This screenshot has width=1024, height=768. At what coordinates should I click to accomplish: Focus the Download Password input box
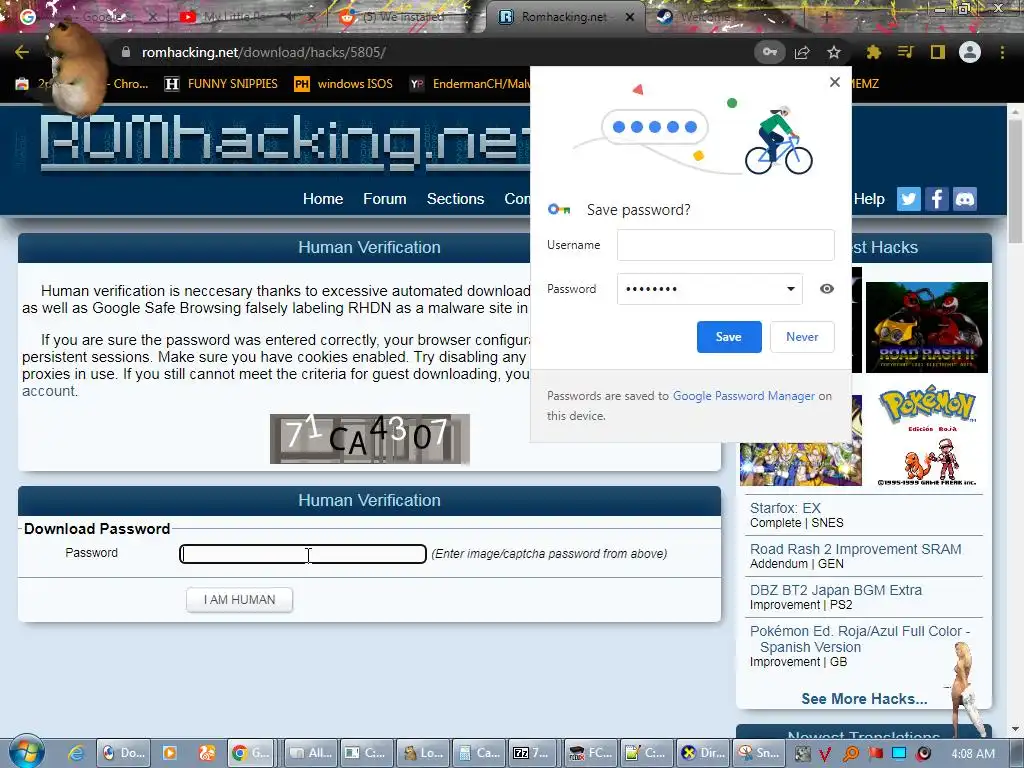click(303, 554)
